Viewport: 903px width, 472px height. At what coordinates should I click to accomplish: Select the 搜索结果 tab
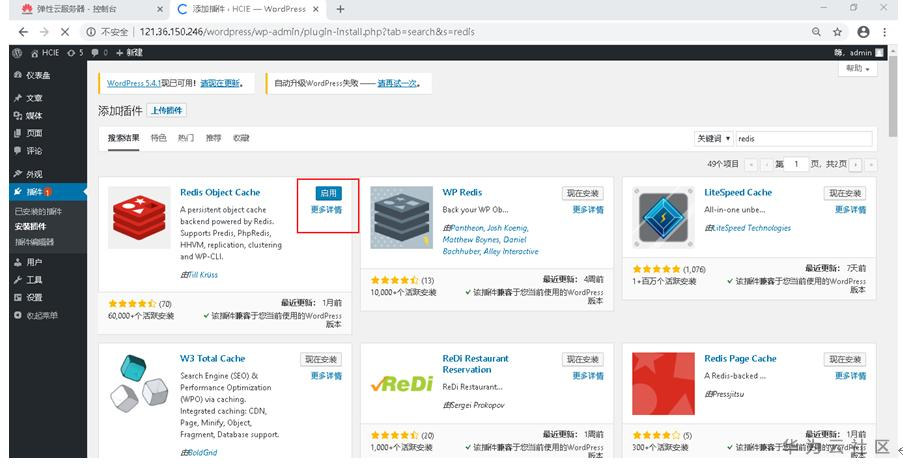[123, 138]
